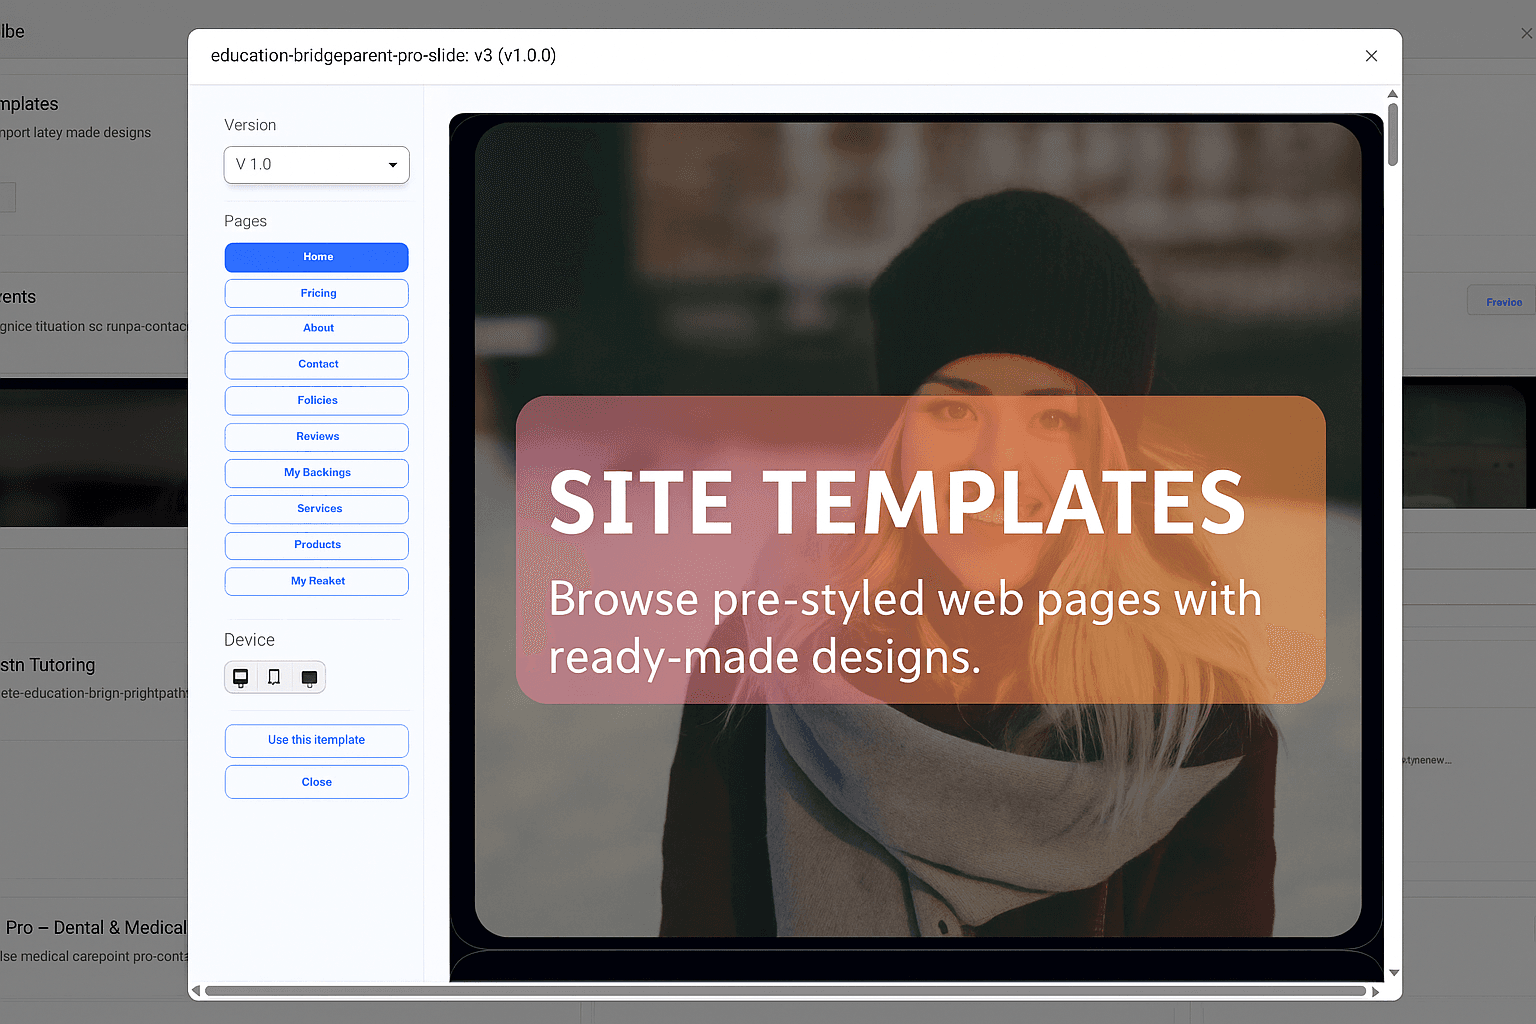Click the Version label text

(250, 125)
